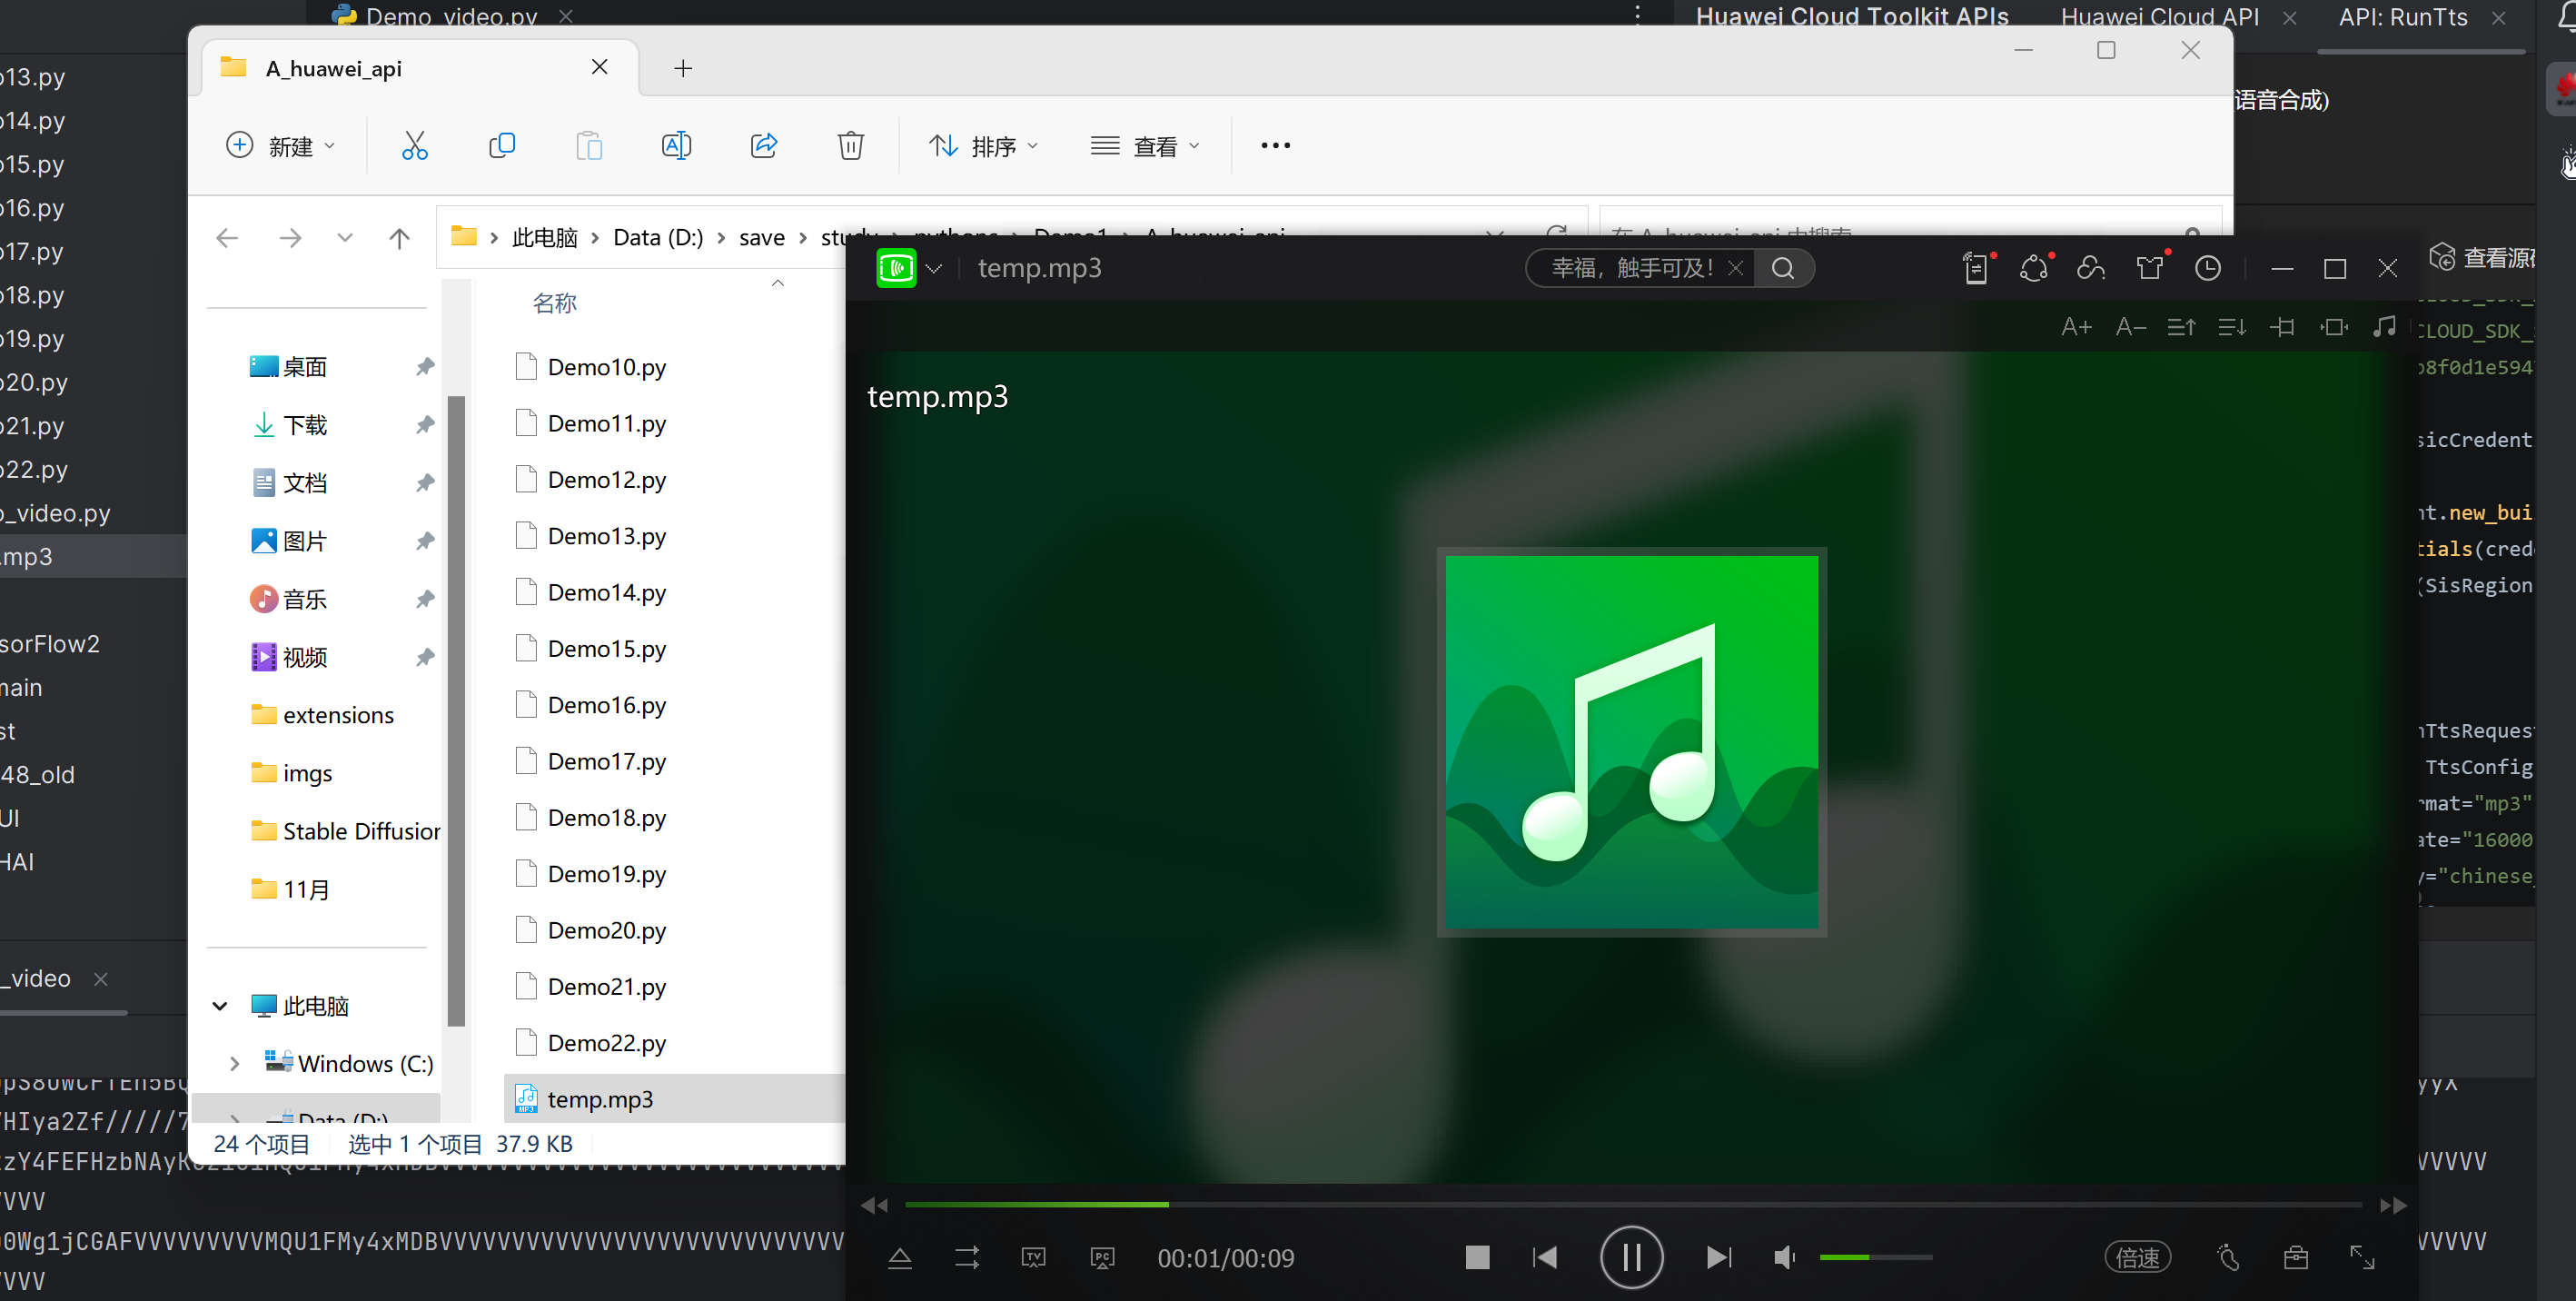Viewport: 2576px width, 1301px height.
Task: Click the wireless transfer document icon in player
Action: (1976, 268)
